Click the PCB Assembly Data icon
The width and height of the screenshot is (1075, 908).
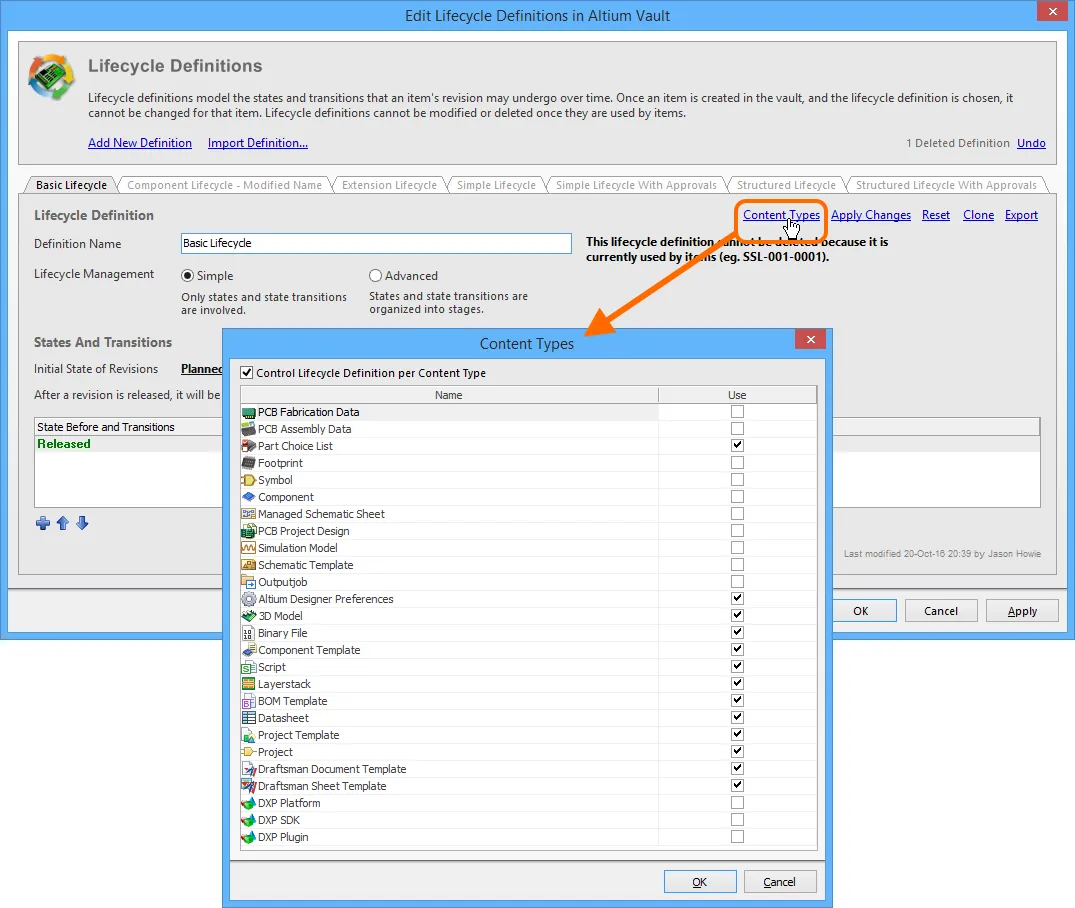pos(249,429)
